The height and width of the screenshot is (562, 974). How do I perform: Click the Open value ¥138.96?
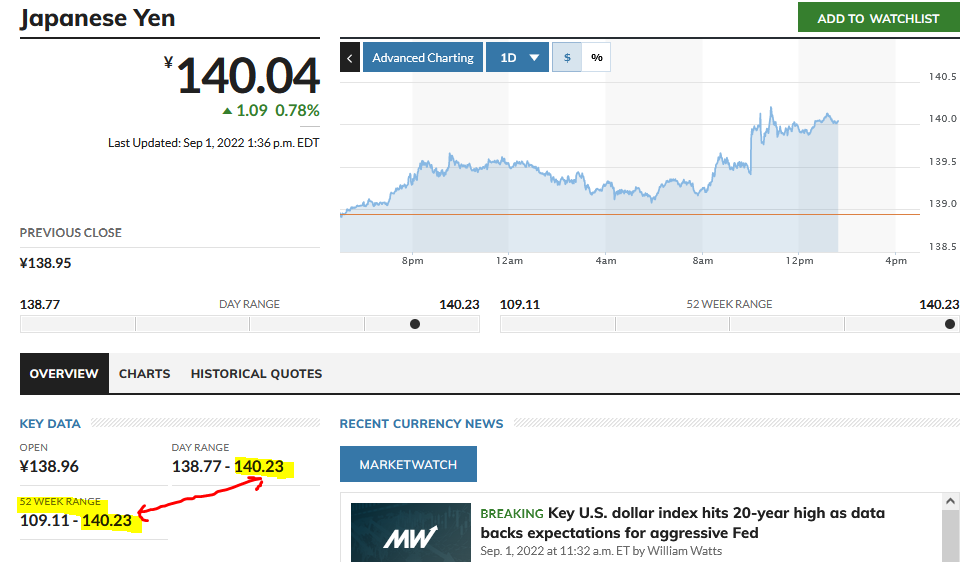point(49,466)
